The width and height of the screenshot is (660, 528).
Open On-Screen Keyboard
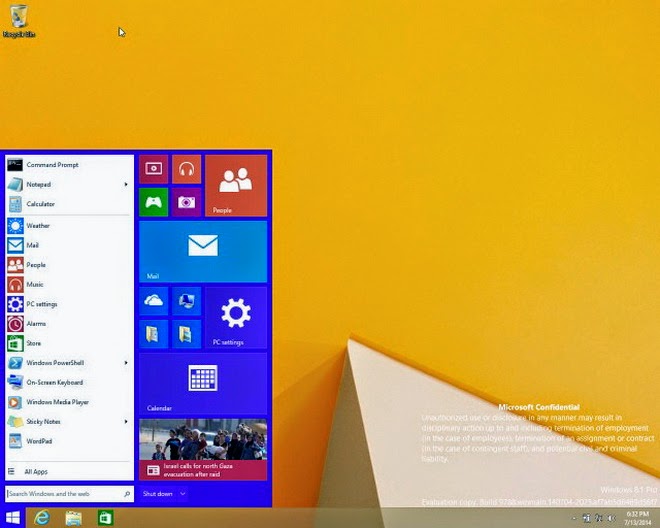[x=69, y=382]
